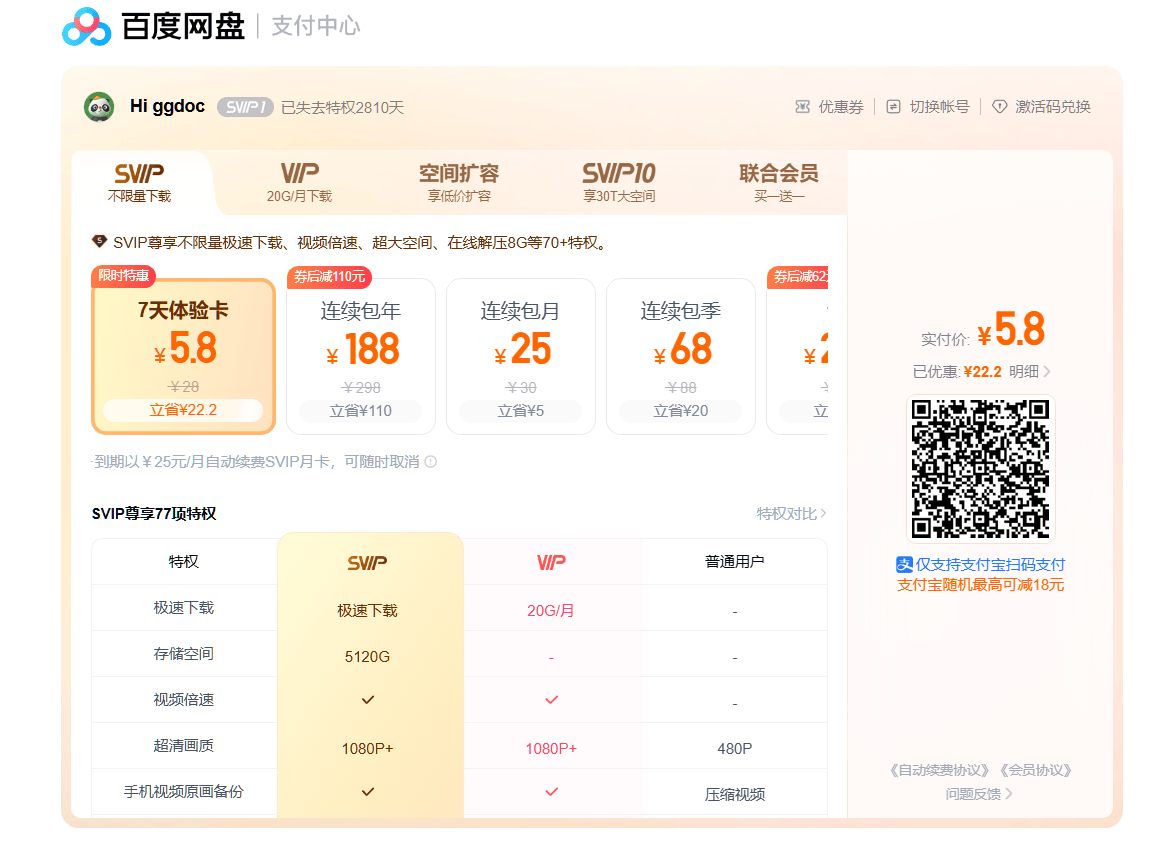Click the payment QR code
The height and width of the screenshot is (854, 1164).
(981, 469)
